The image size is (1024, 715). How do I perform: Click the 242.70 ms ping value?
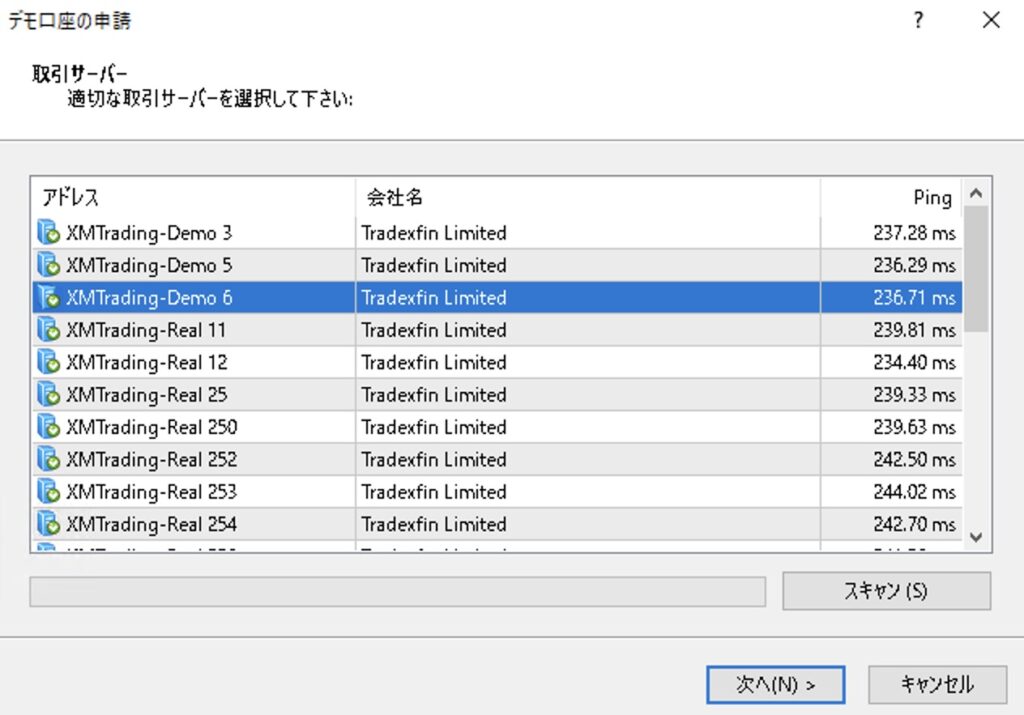pos(914,524)
